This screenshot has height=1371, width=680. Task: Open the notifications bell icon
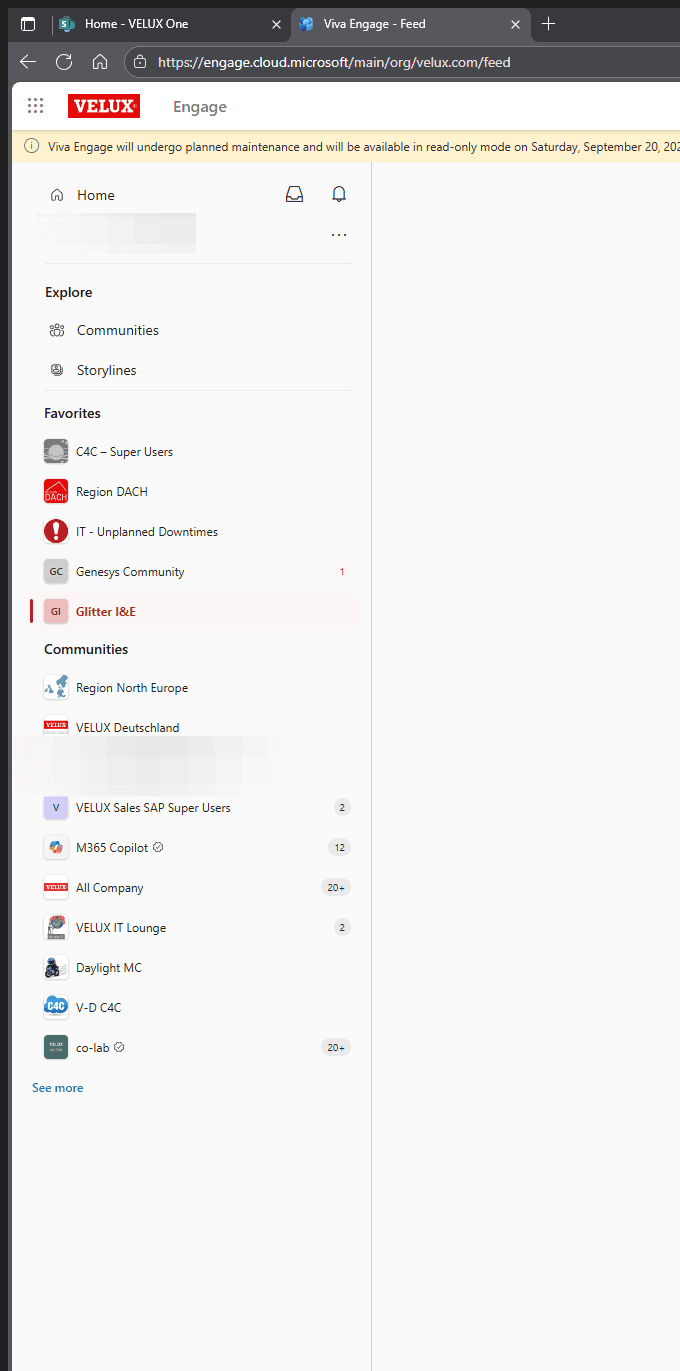pyautogui.click(x=339, y=195)
